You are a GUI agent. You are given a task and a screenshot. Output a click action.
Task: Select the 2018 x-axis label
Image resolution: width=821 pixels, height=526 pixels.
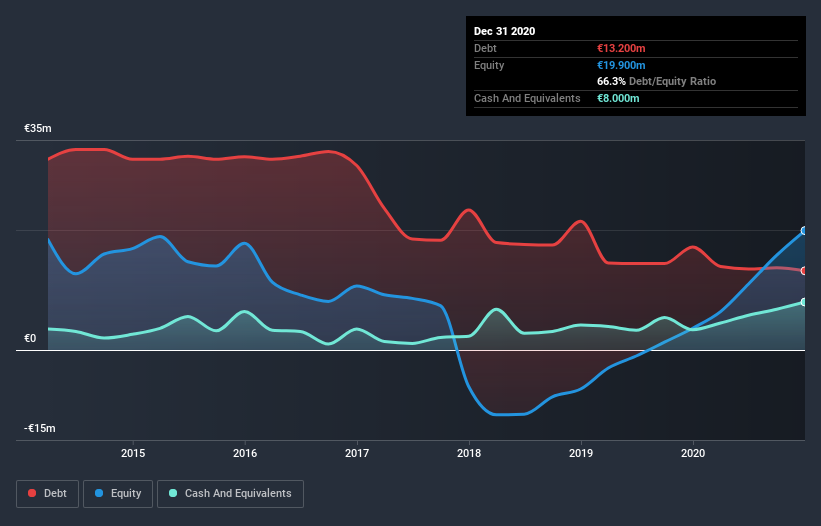pos(469,453)
